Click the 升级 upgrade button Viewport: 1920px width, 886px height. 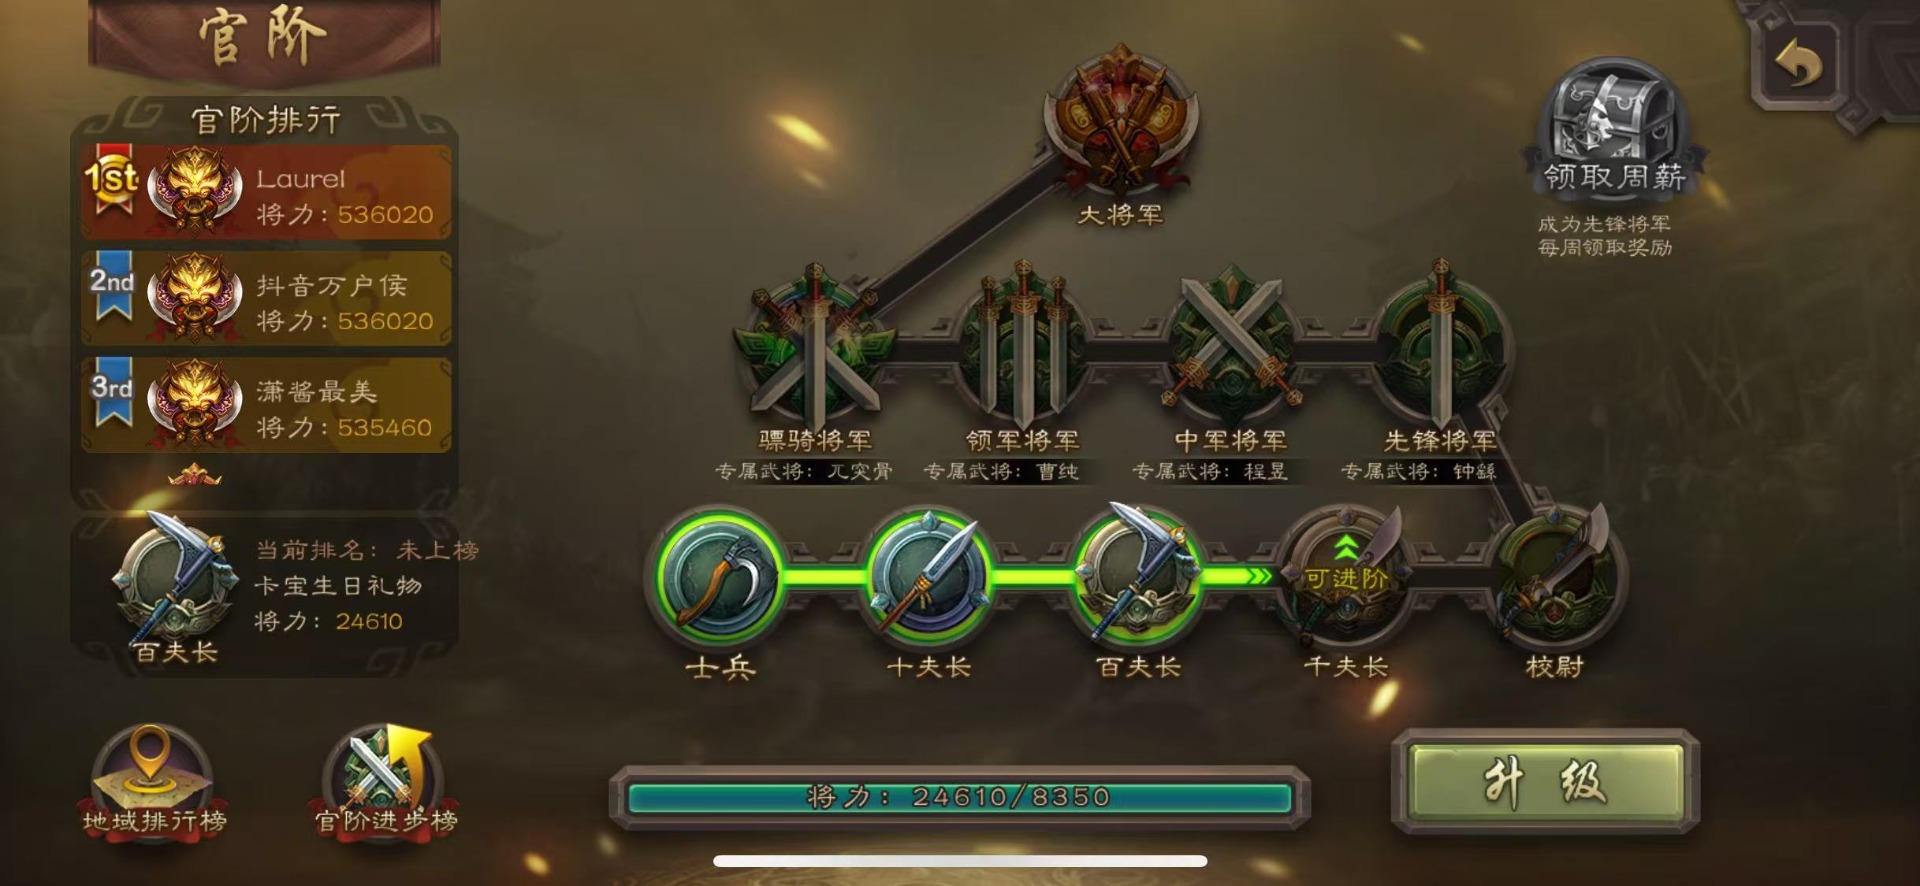(1546, 782)
